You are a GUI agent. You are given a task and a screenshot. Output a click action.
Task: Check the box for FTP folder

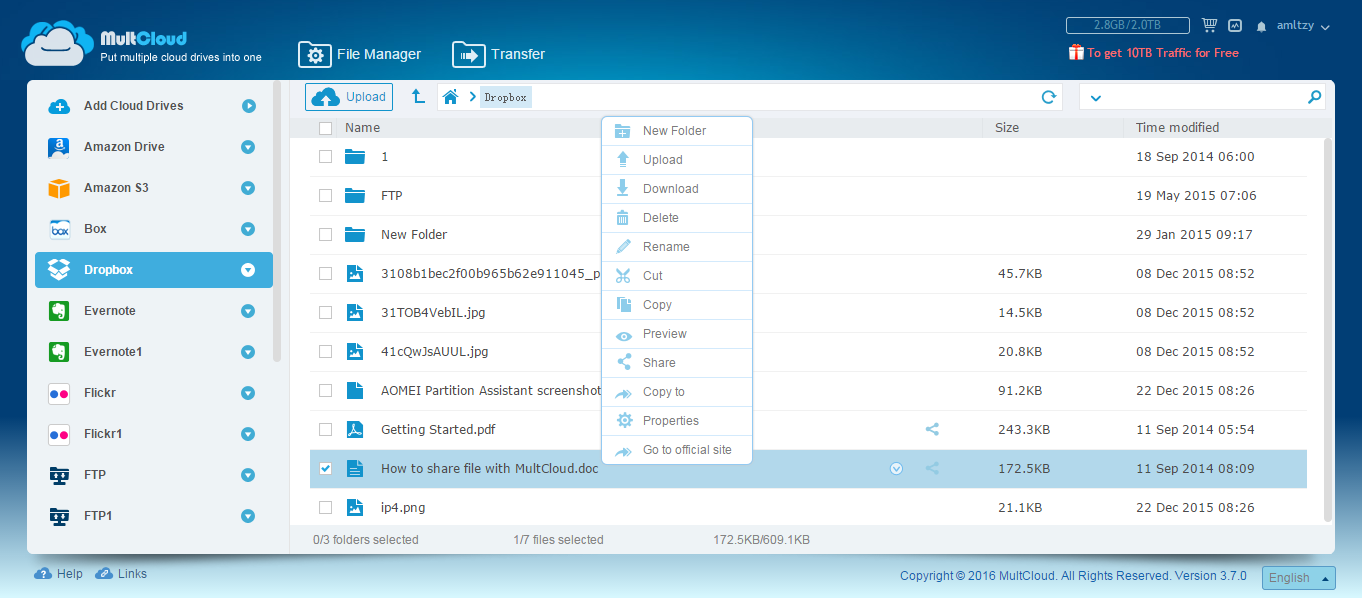coord(325,195)
